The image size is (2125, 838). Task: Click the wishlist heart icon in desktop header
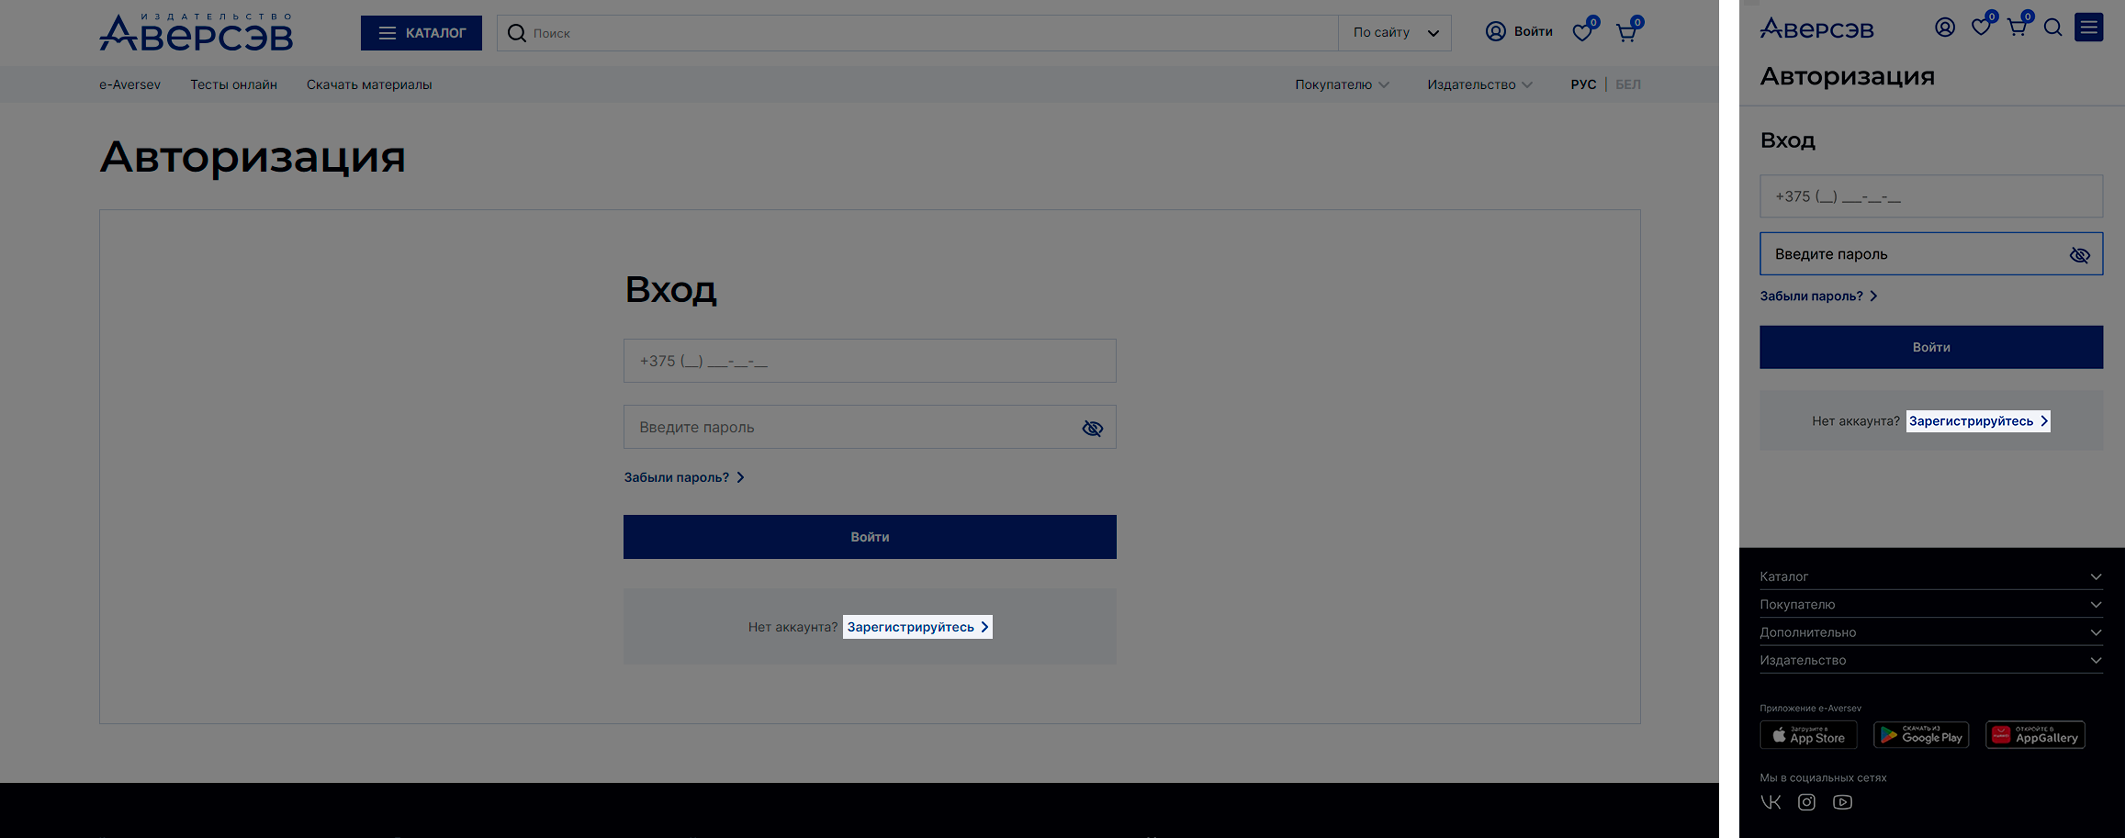1582,33
